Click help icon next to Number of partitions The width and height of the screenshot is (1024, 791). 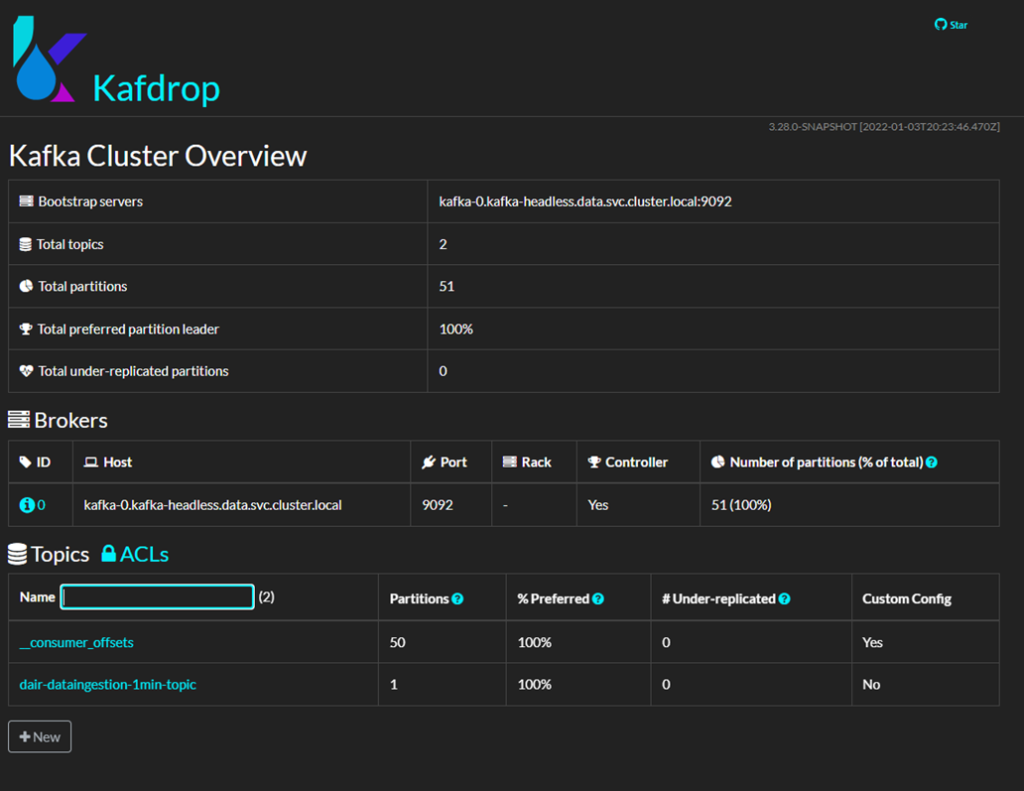tap(931, 463)
